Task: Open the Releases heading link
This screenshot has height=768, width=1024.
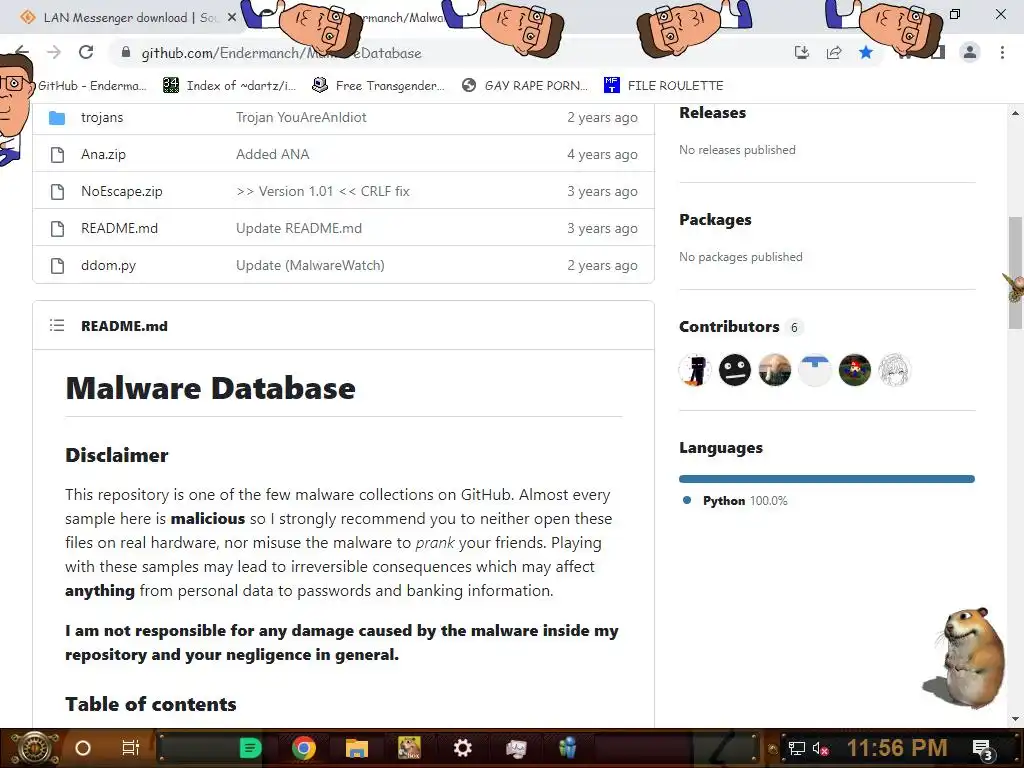Action: click(x=712, y=113)
